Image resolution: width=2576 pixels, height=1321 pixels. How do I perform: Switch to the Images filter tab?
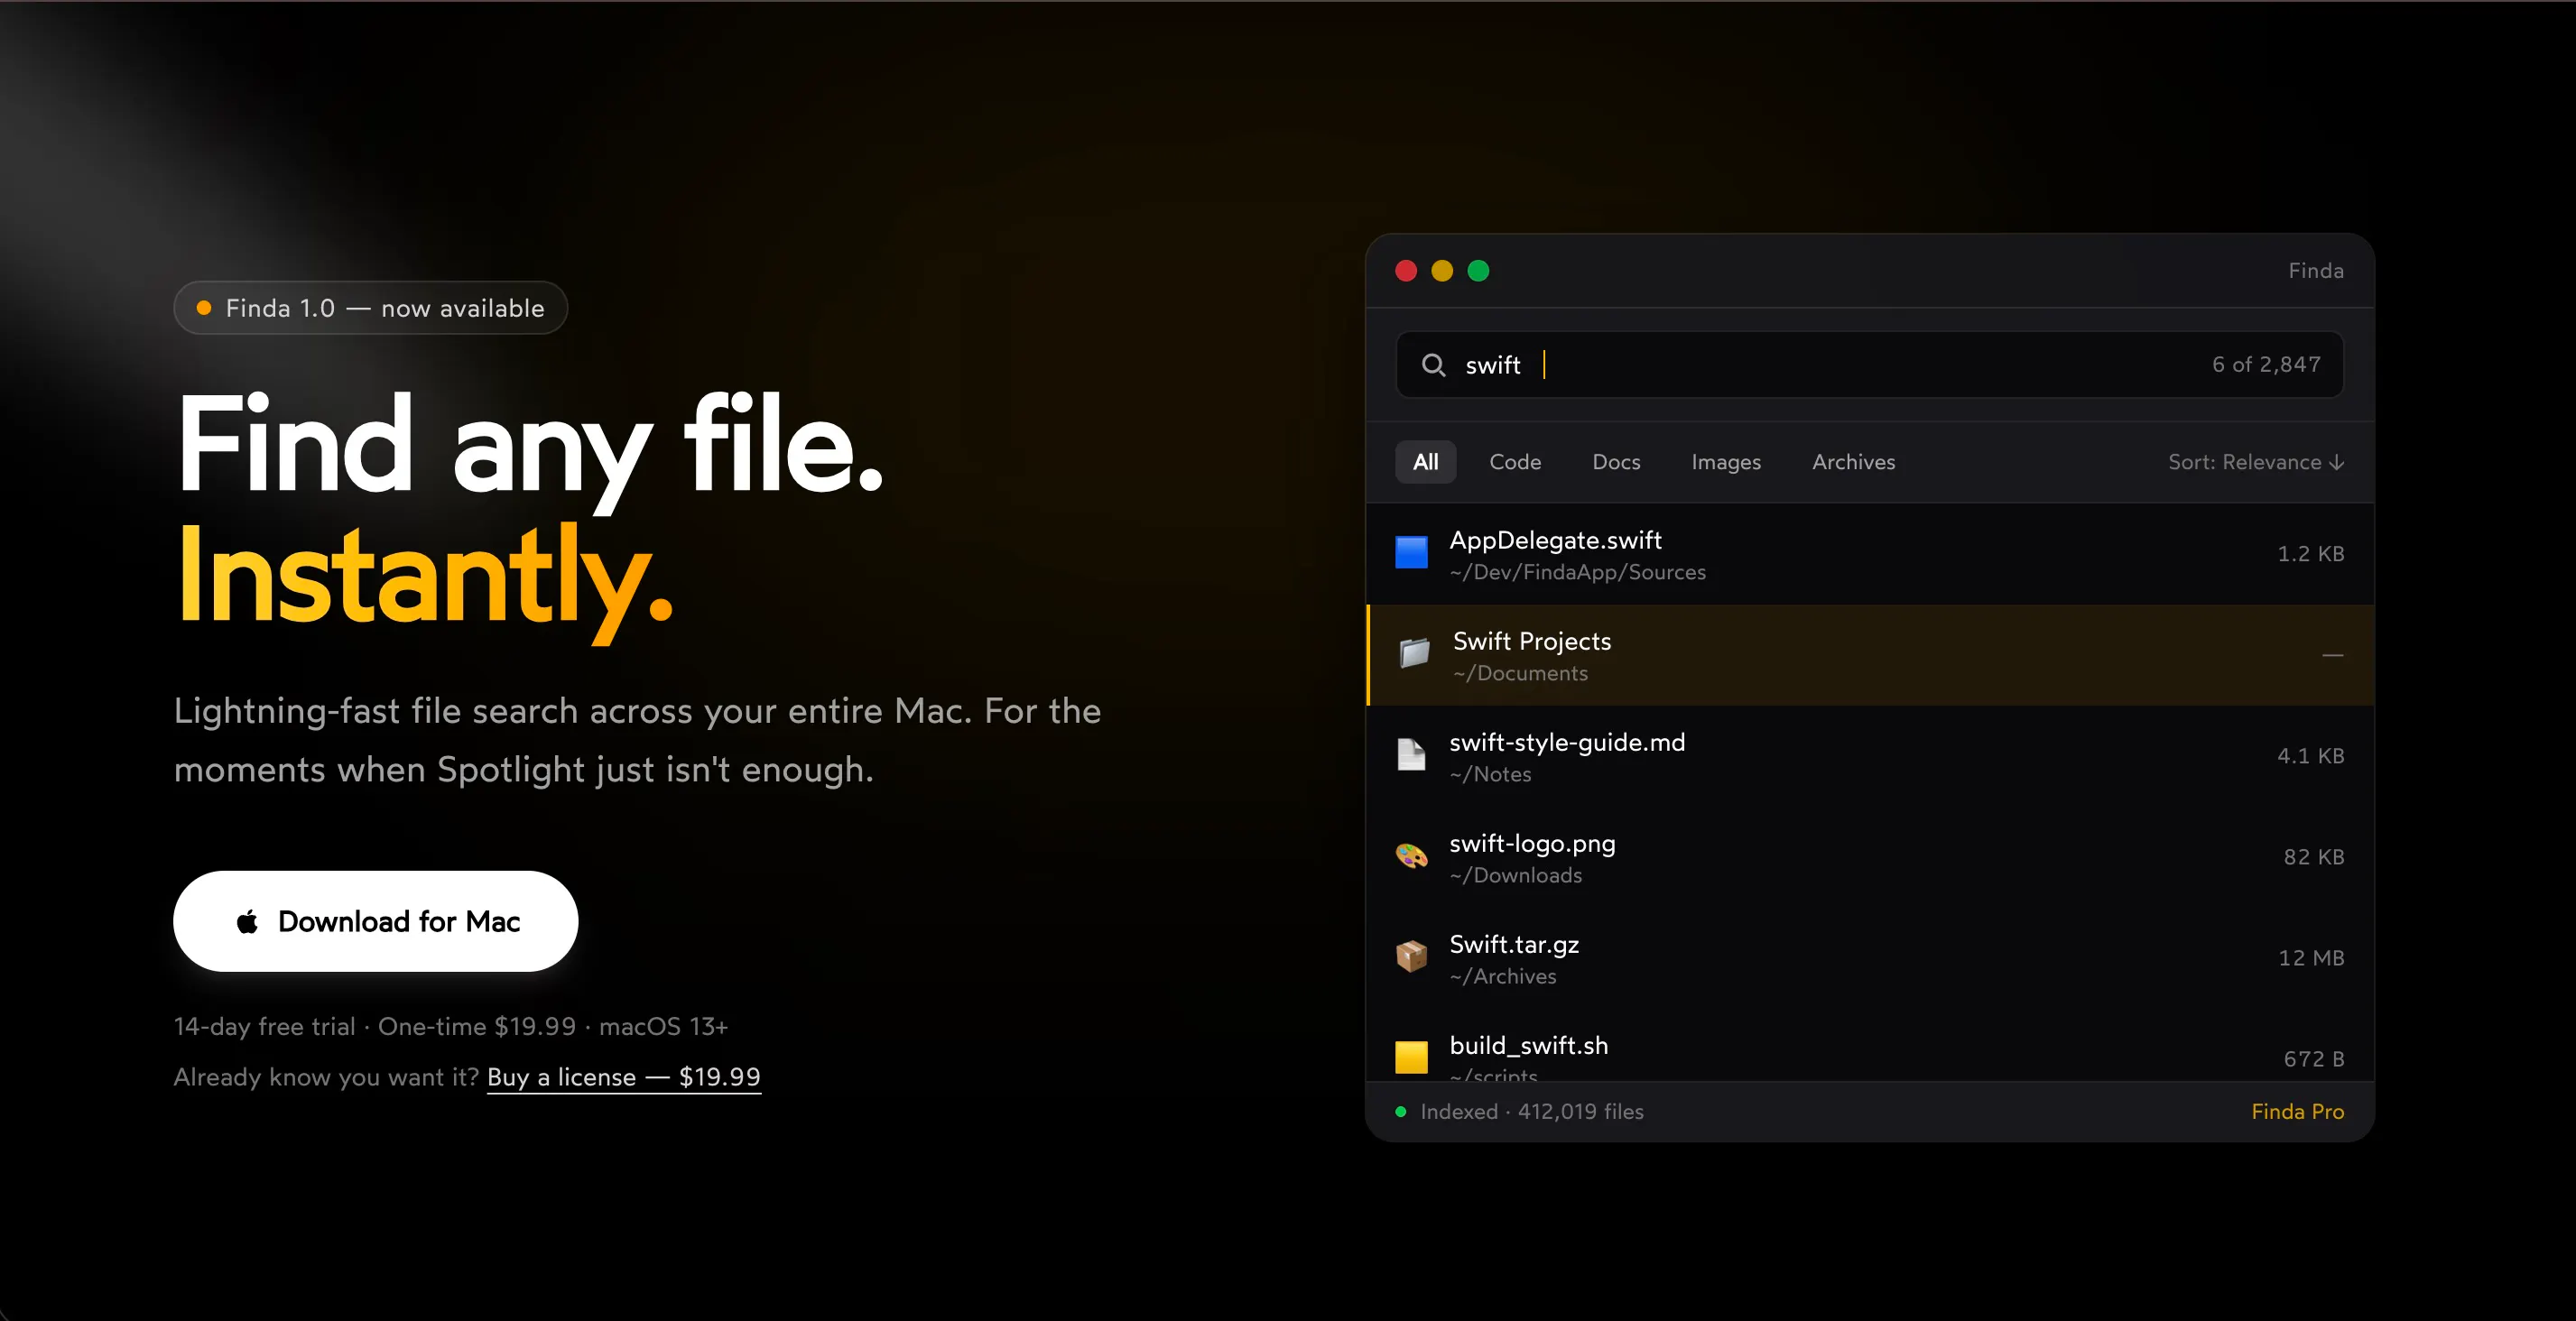tap(1726, 462)
